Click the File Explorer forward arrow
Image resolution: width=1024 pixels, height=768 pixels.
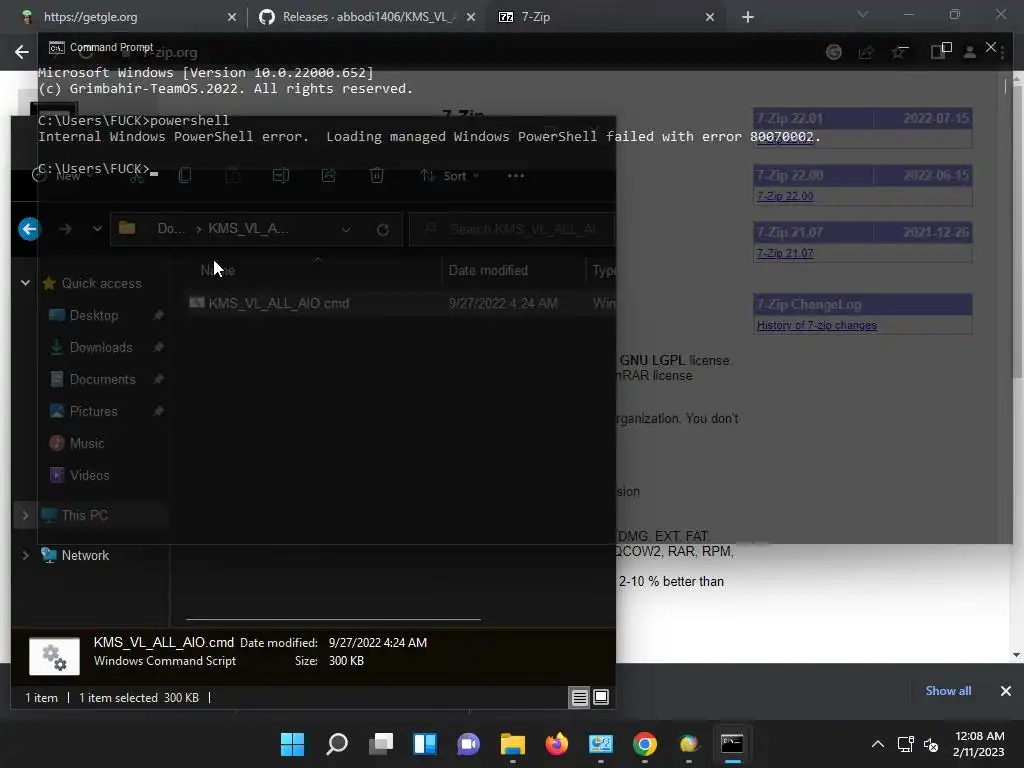(x=65, y=229)
